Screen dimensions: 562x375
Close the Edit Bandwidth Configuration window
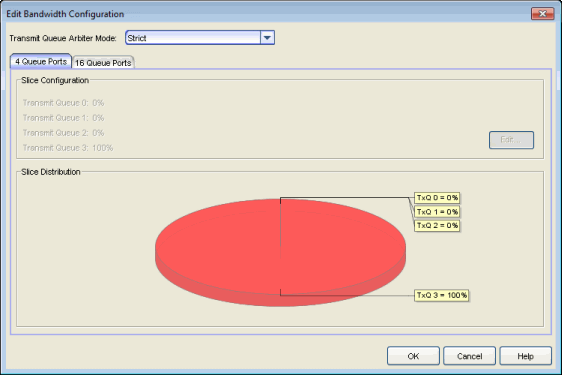pyautogui.click(x=542, y=14)
